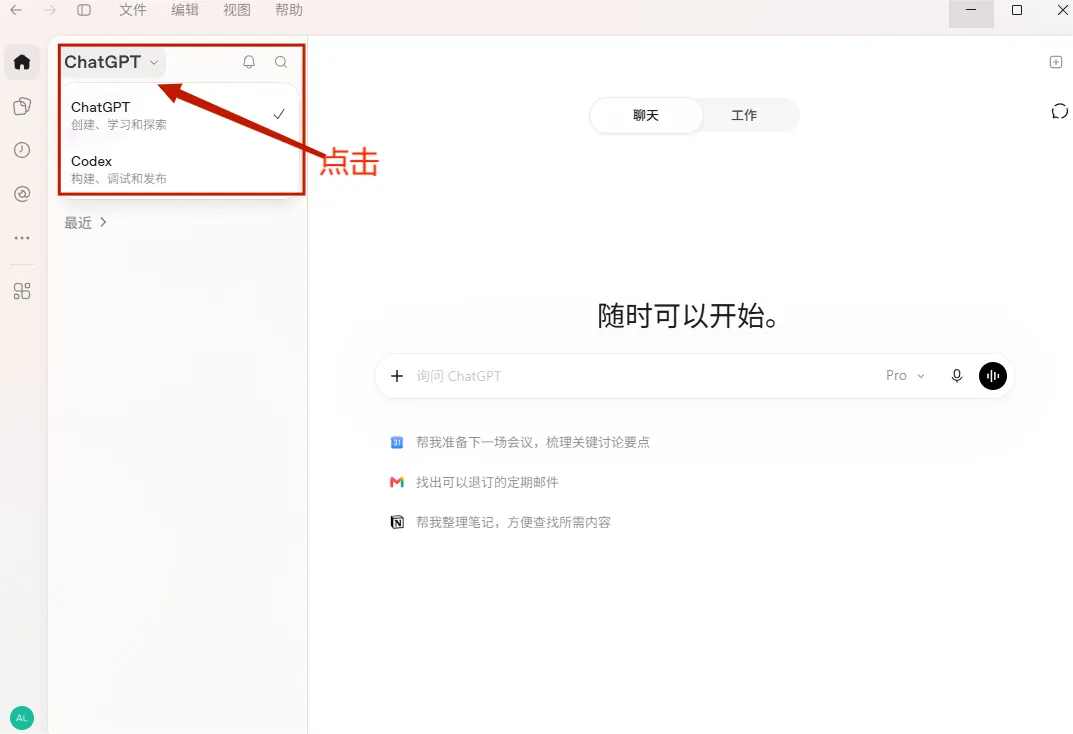Click the Notion suggestion icon
The image size is (1073, 734).
click(x=397, y=523)
